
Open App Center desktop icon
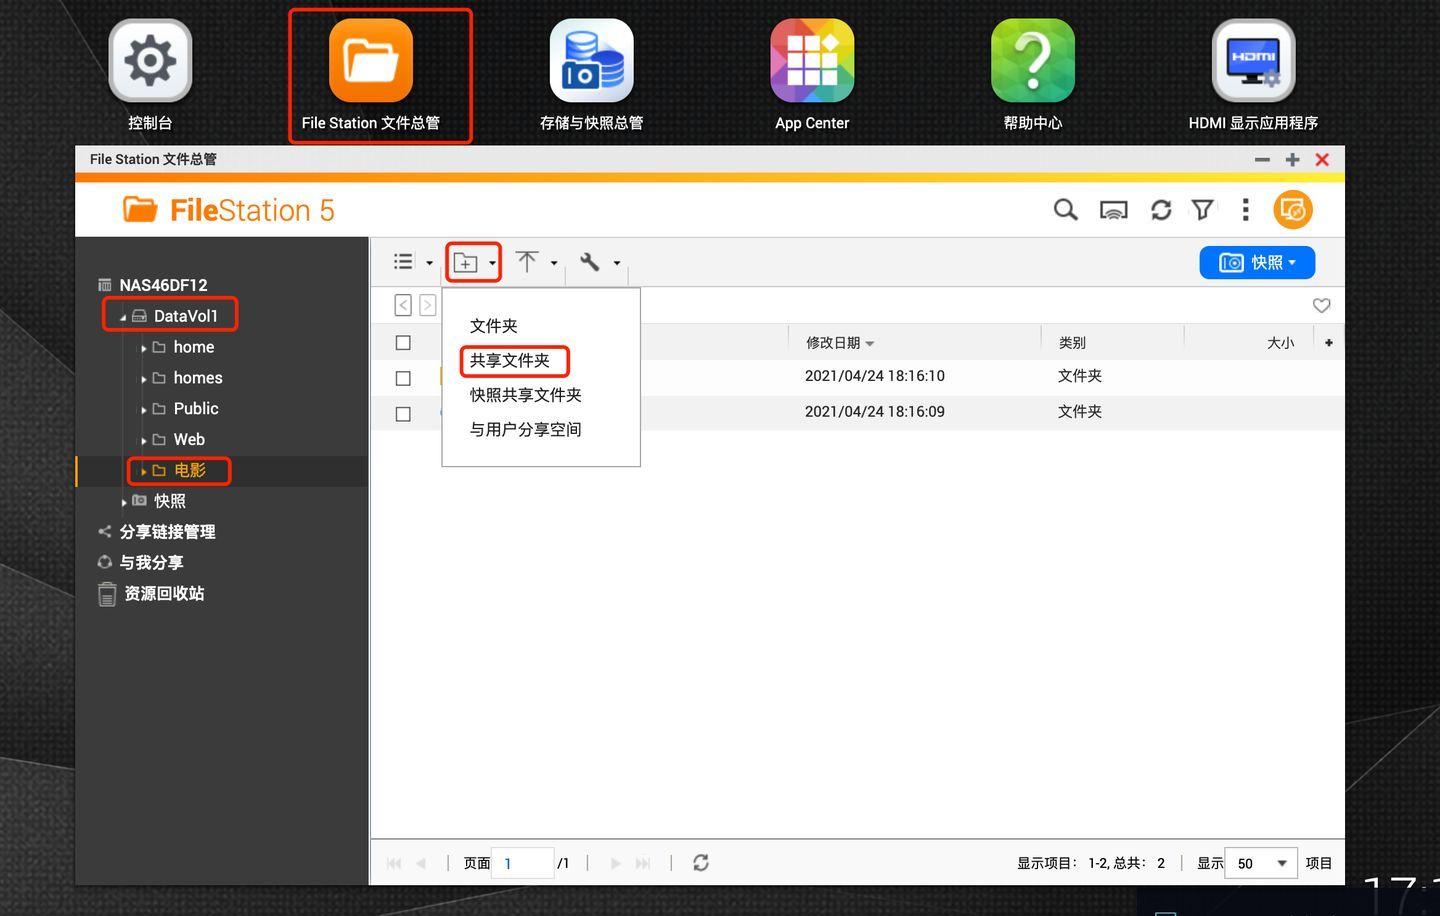(812, 61)
